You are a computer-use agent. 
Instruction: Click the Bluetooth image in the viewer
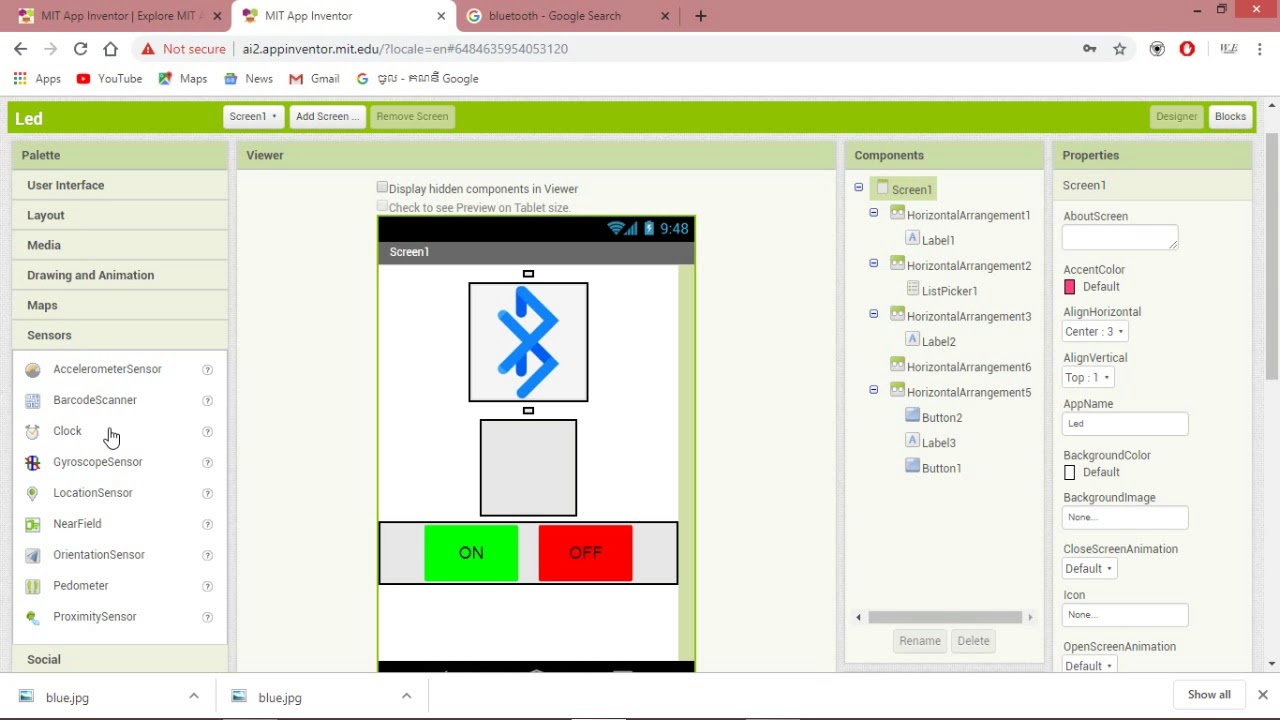click(x=528, y=342)
